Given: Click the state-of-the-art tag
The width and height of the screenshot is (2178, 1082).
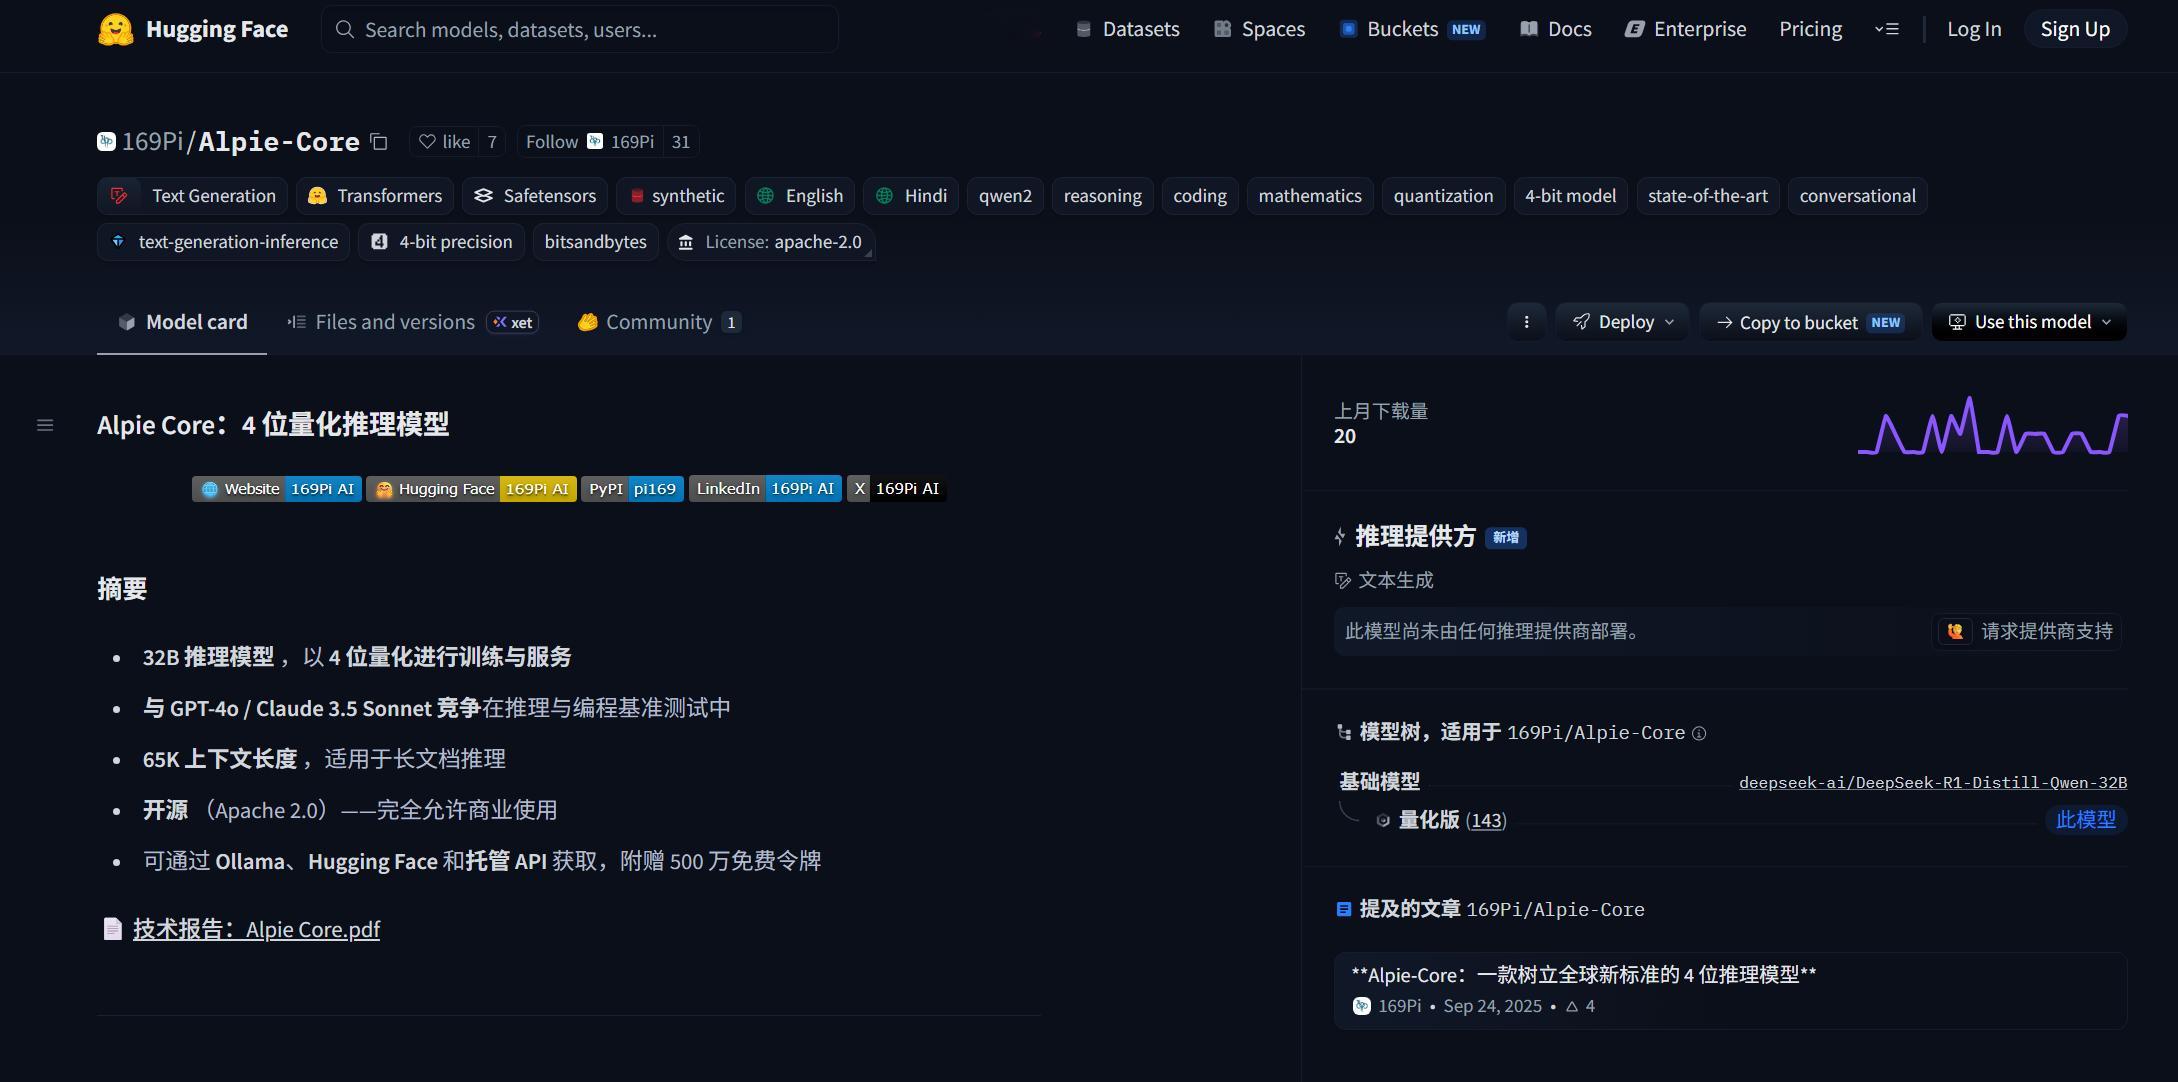Looking at the screenshot, I should 1708,196.
